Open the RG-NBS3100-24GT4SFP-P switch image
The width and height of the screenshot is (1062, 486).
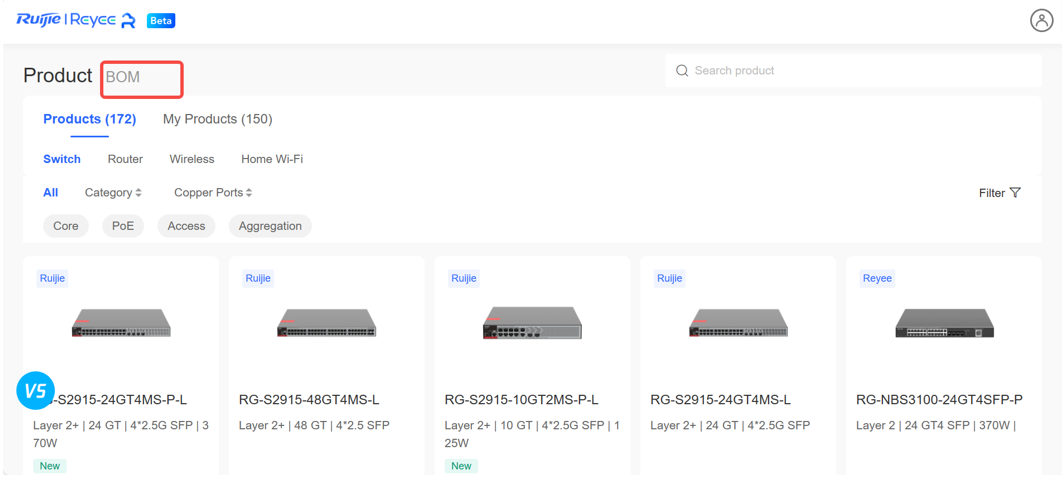944,323
